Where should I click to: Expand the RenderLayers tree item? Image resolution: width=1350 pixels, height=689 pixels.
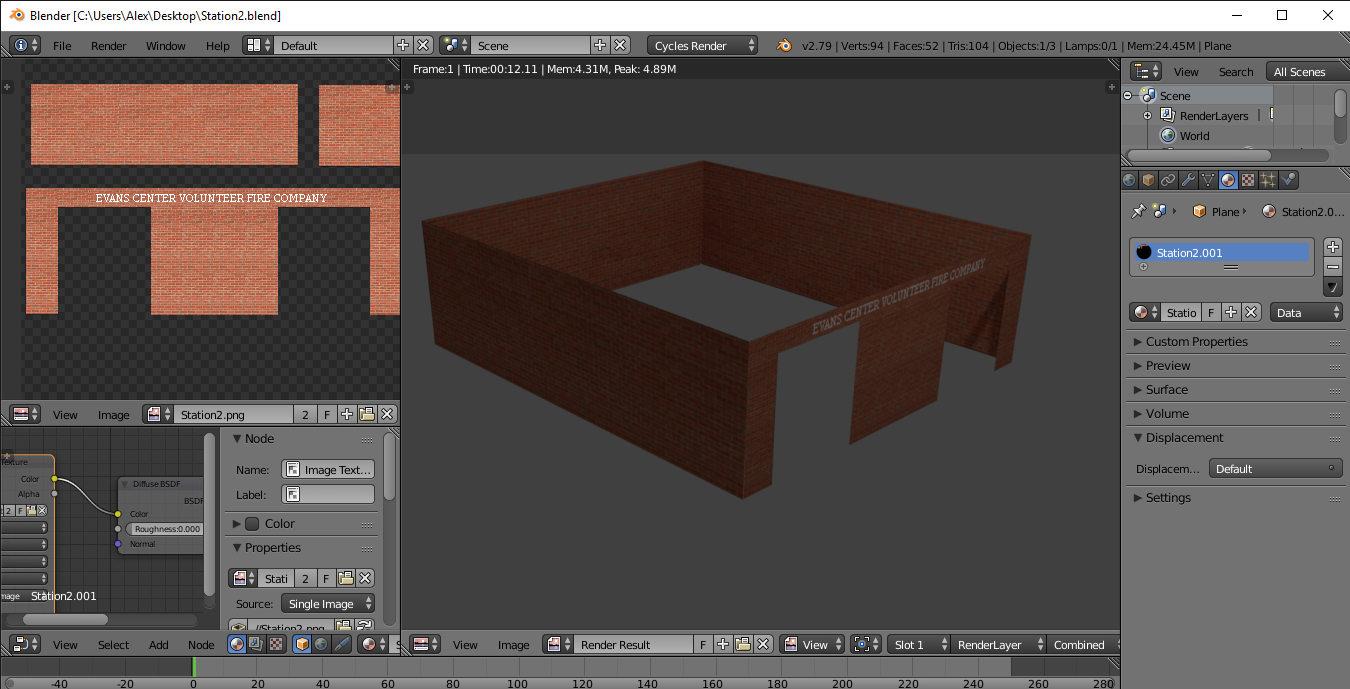click(x=1148, y=116)
